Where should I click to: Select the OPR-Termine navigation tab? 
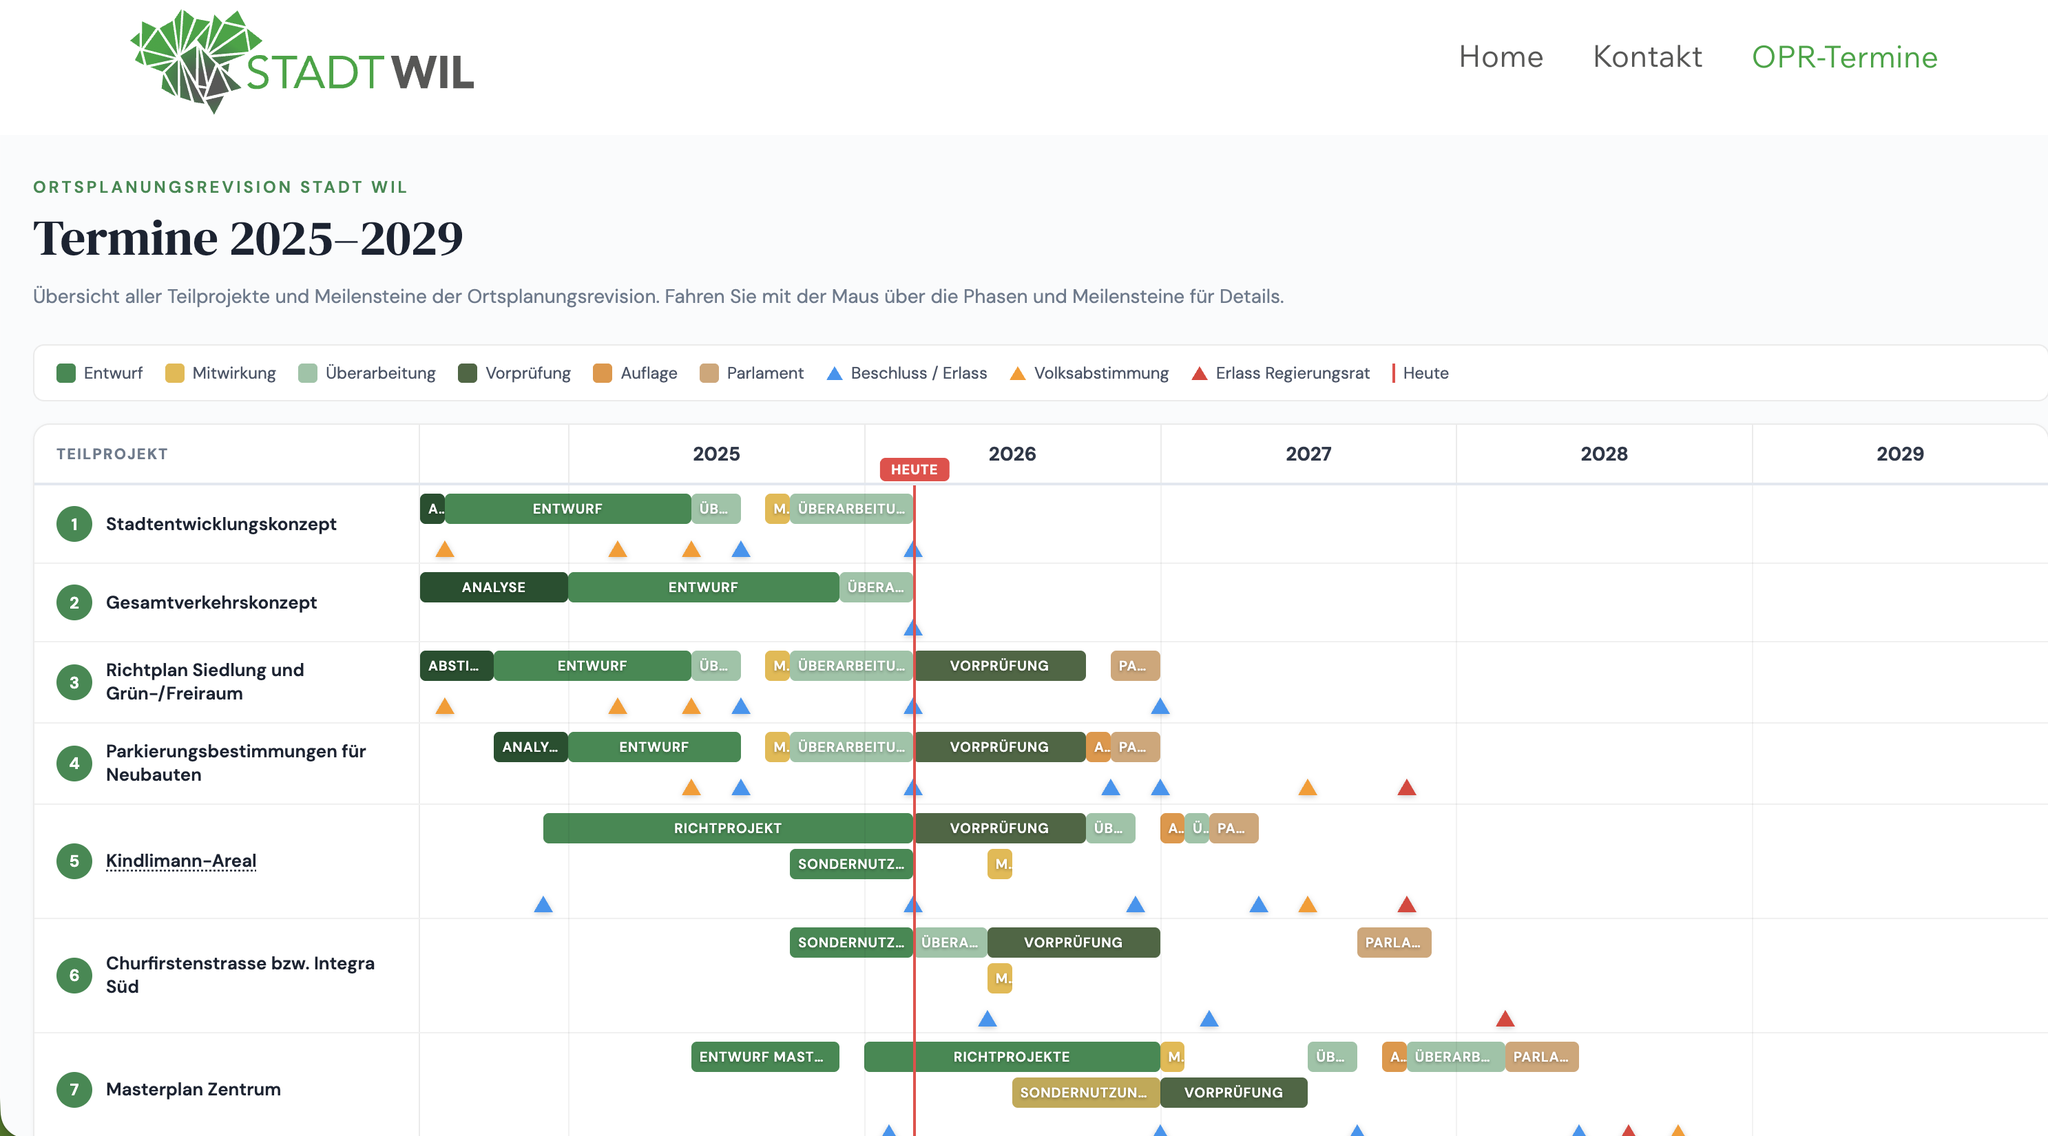(x=1844, y=57)
